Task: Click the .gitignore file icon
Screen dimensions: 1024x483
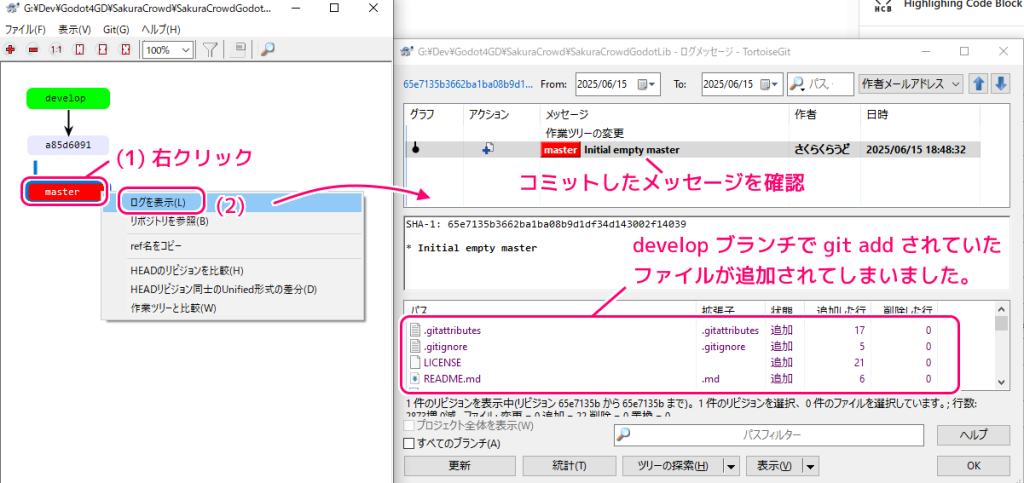Action: point(415,346)
